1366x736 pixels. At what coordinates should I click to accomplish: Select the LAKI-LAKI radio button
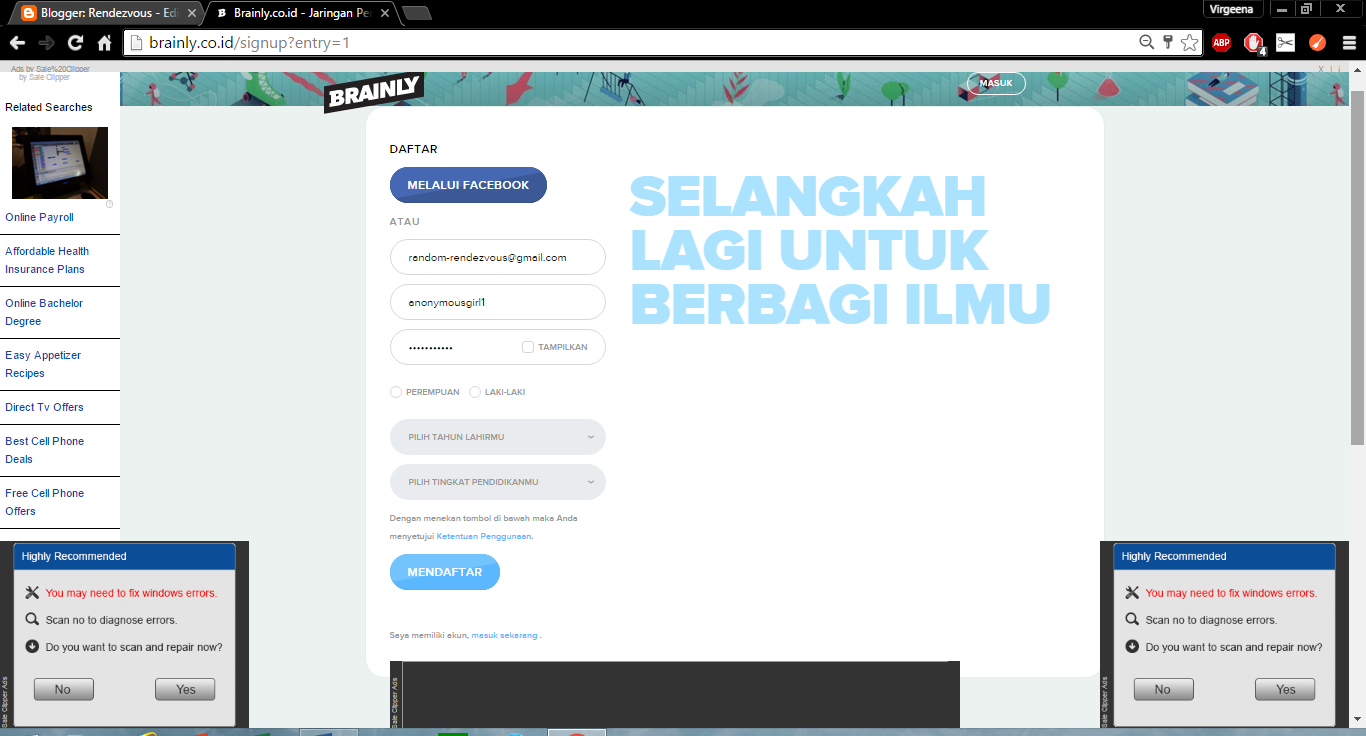pyautogui.click(x=475, y=392)
